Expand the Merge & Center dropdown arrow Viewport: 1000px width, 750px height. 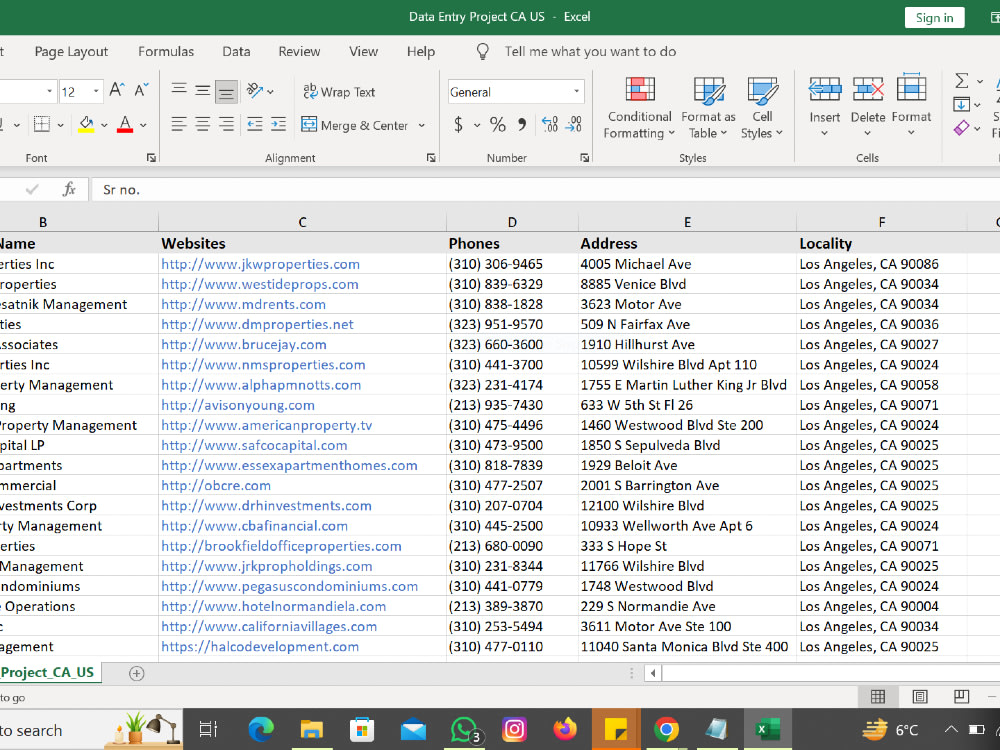point(422,126)
